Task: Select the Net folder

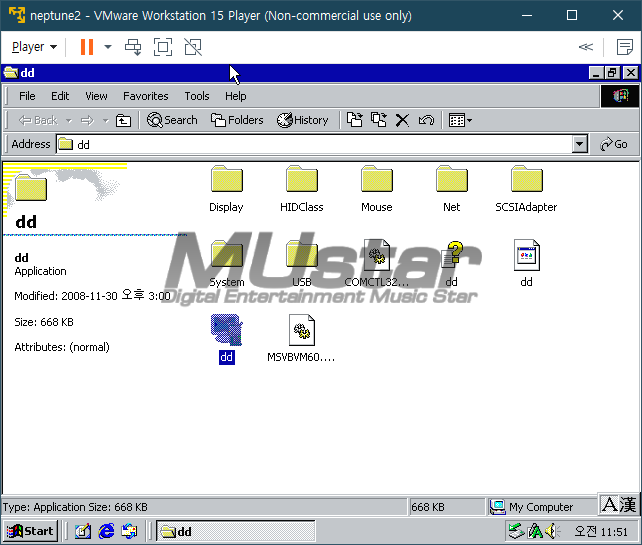Action: click(452, 189)
